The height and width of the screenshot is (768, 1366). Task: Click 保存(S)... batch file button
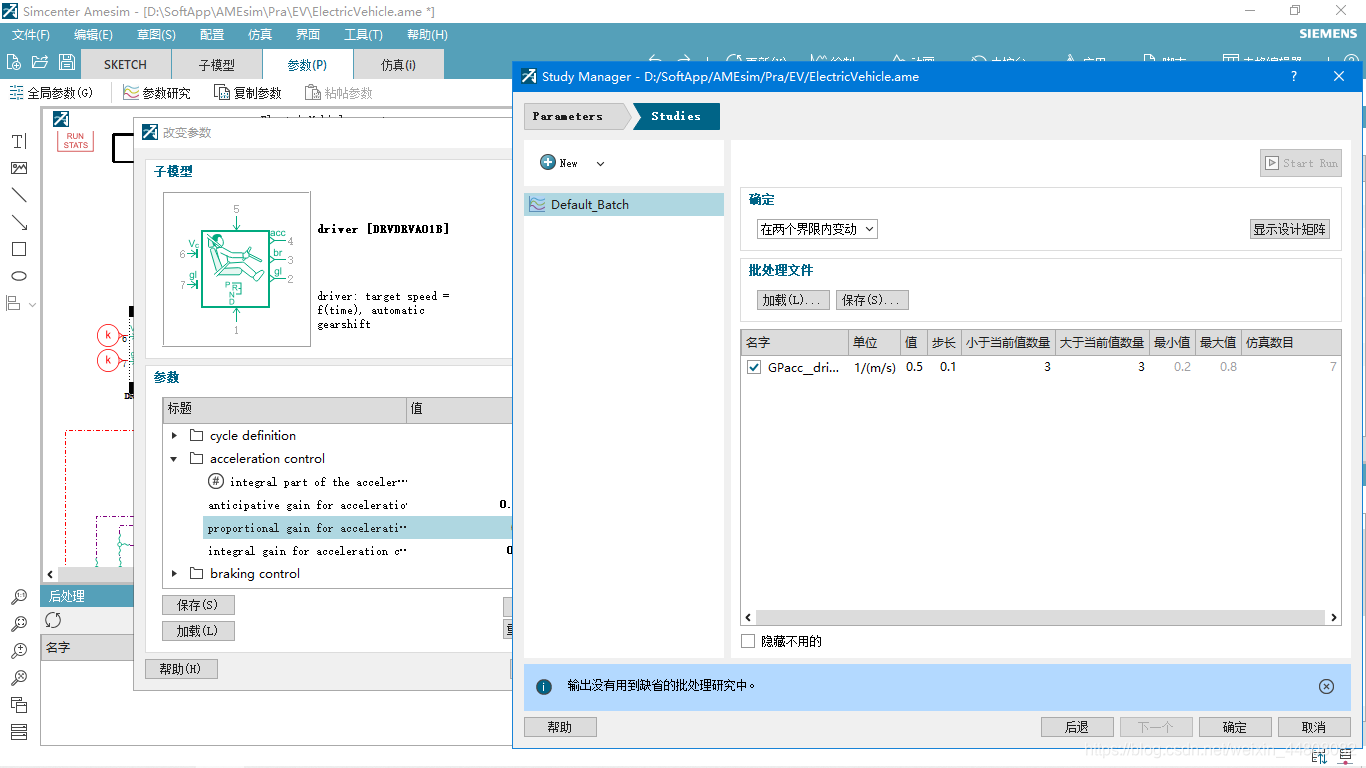[872, 300]
